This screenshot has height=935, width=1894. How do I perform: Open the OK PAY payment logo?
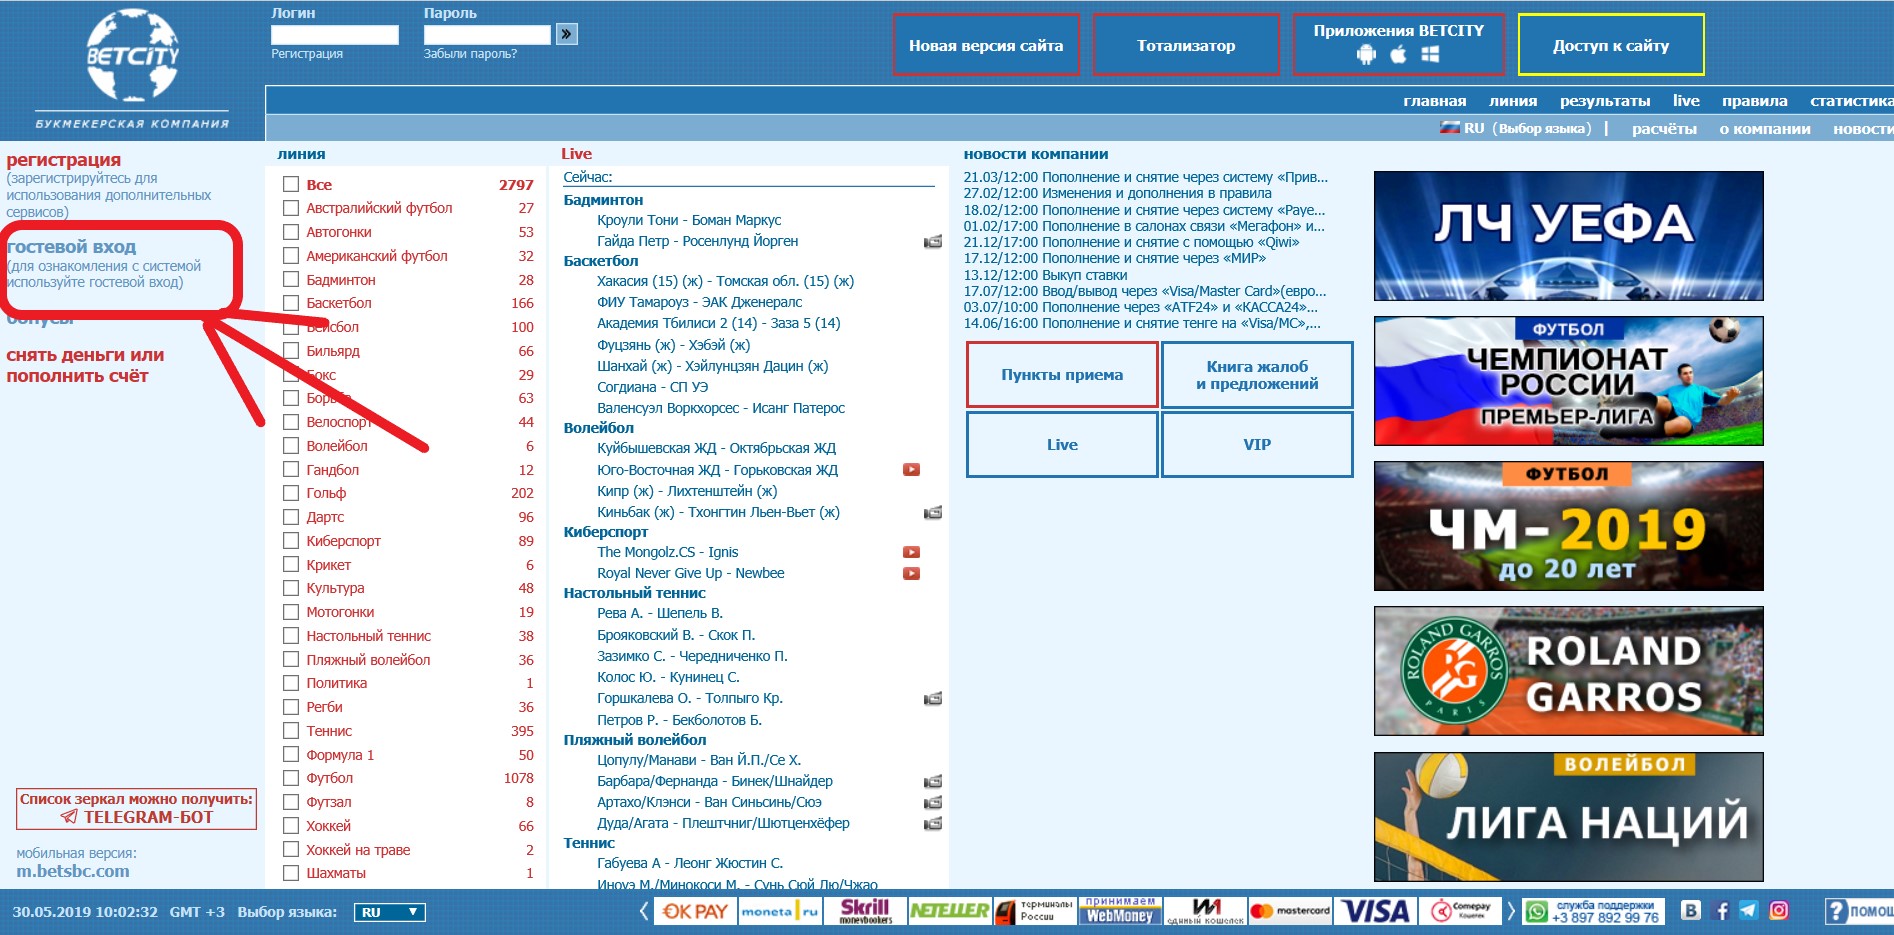coord(696,911)
